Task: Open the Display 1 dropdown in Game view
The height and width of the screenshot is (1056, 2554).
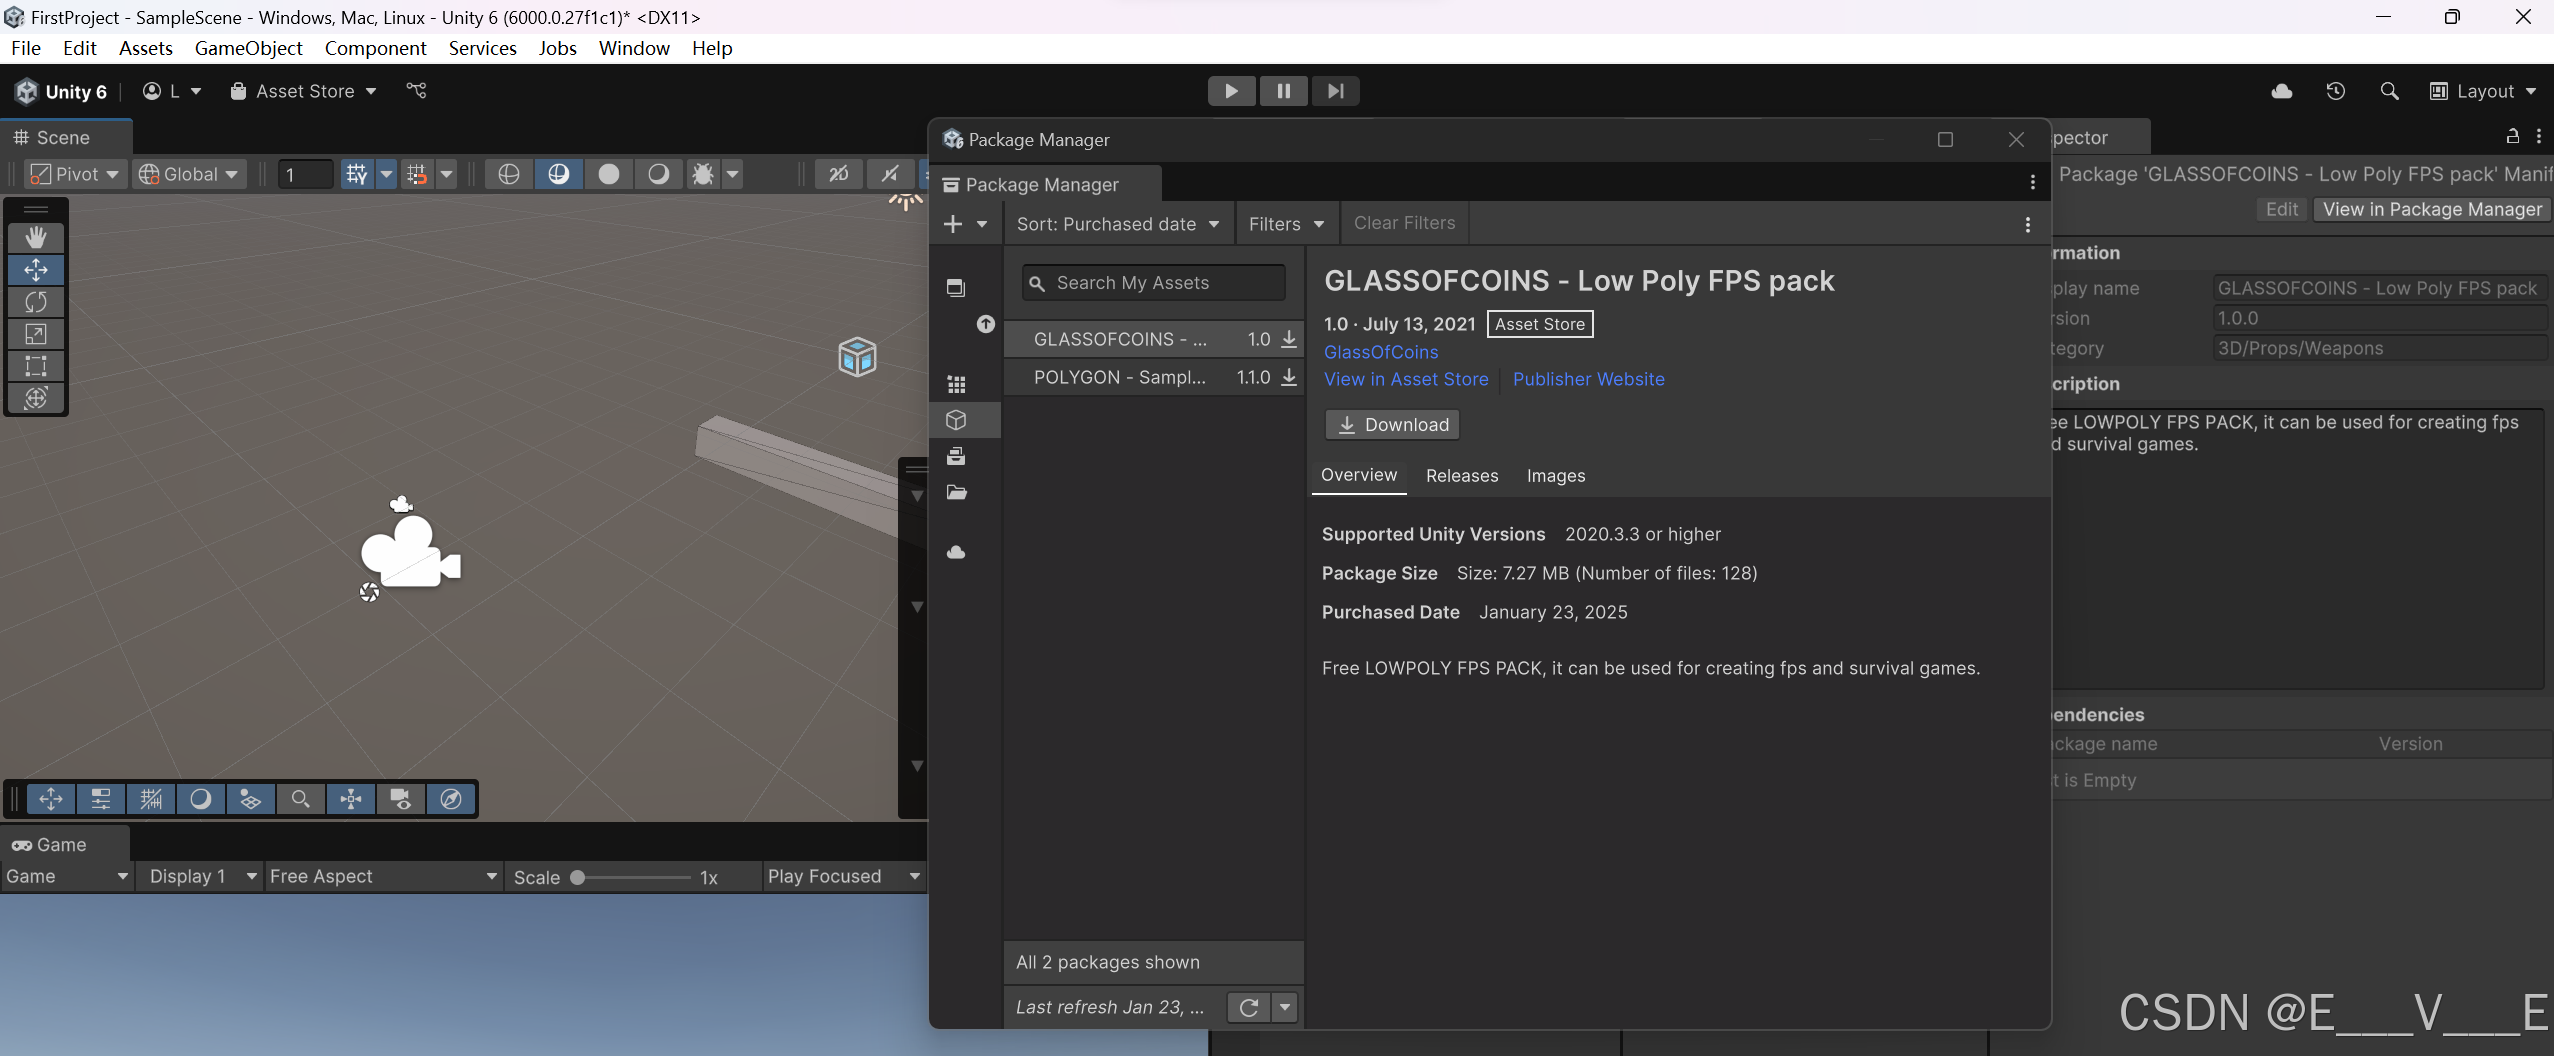Action: pyautogui.click(x=202, y=876)
